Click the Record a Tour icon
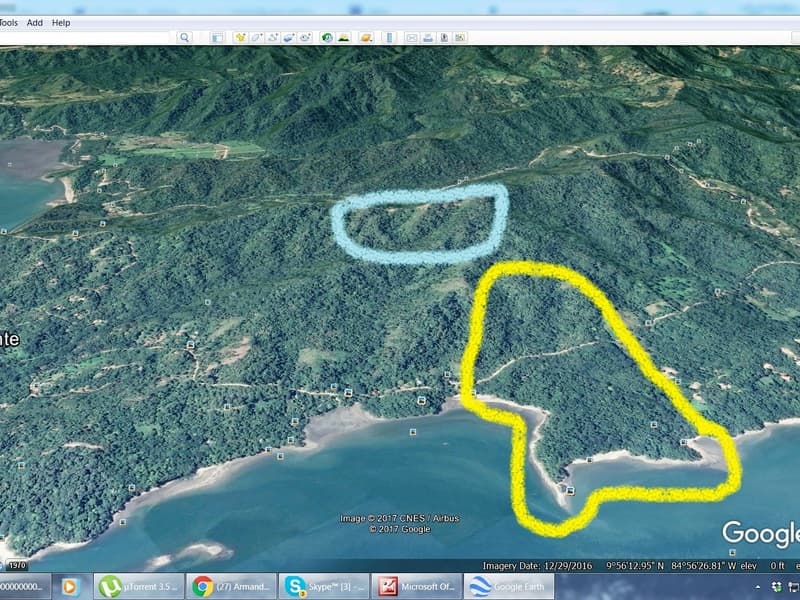 [x=304, y=37]
